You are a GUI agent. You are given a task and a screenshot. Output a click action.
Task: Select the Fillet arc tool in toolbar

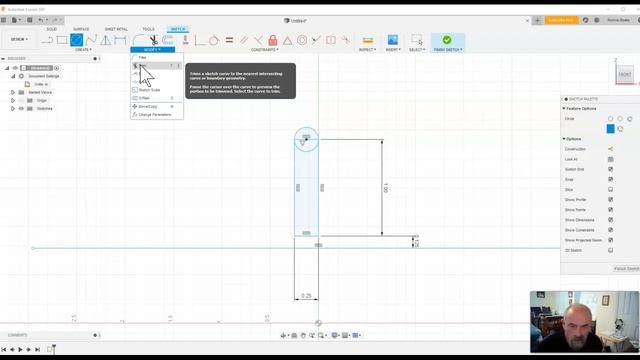coord(138,40)
